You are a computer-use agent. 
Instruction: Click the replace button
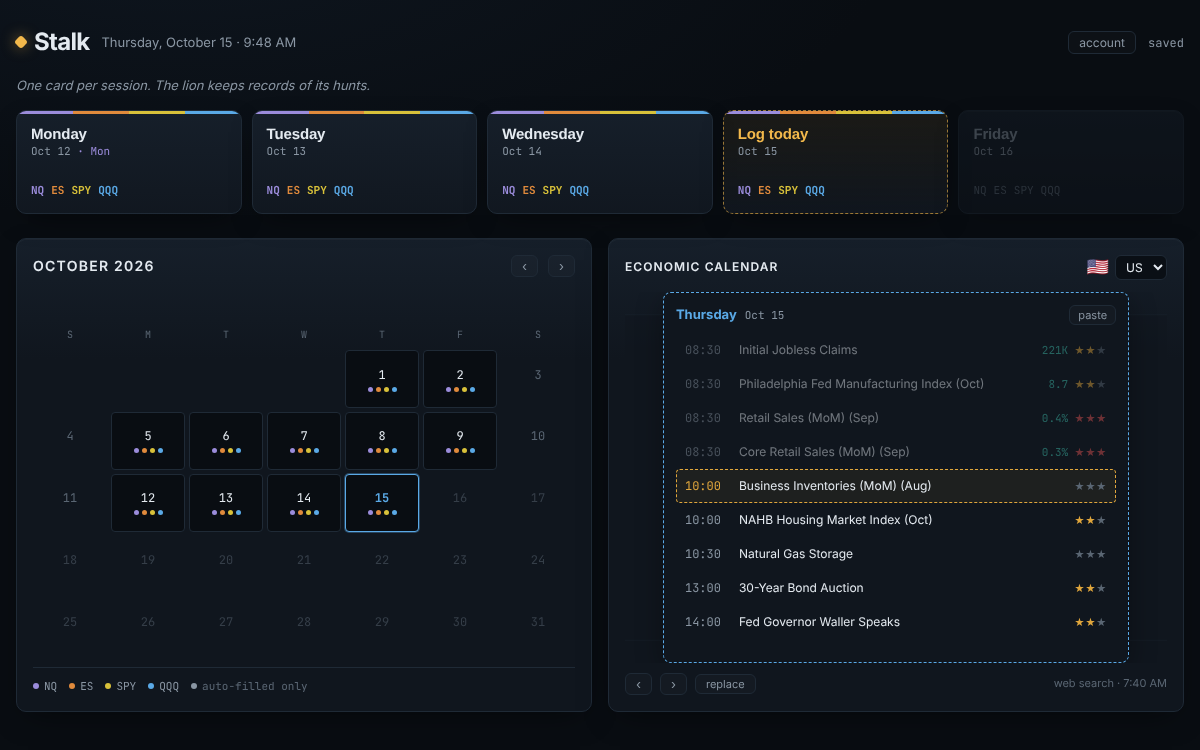725,684
